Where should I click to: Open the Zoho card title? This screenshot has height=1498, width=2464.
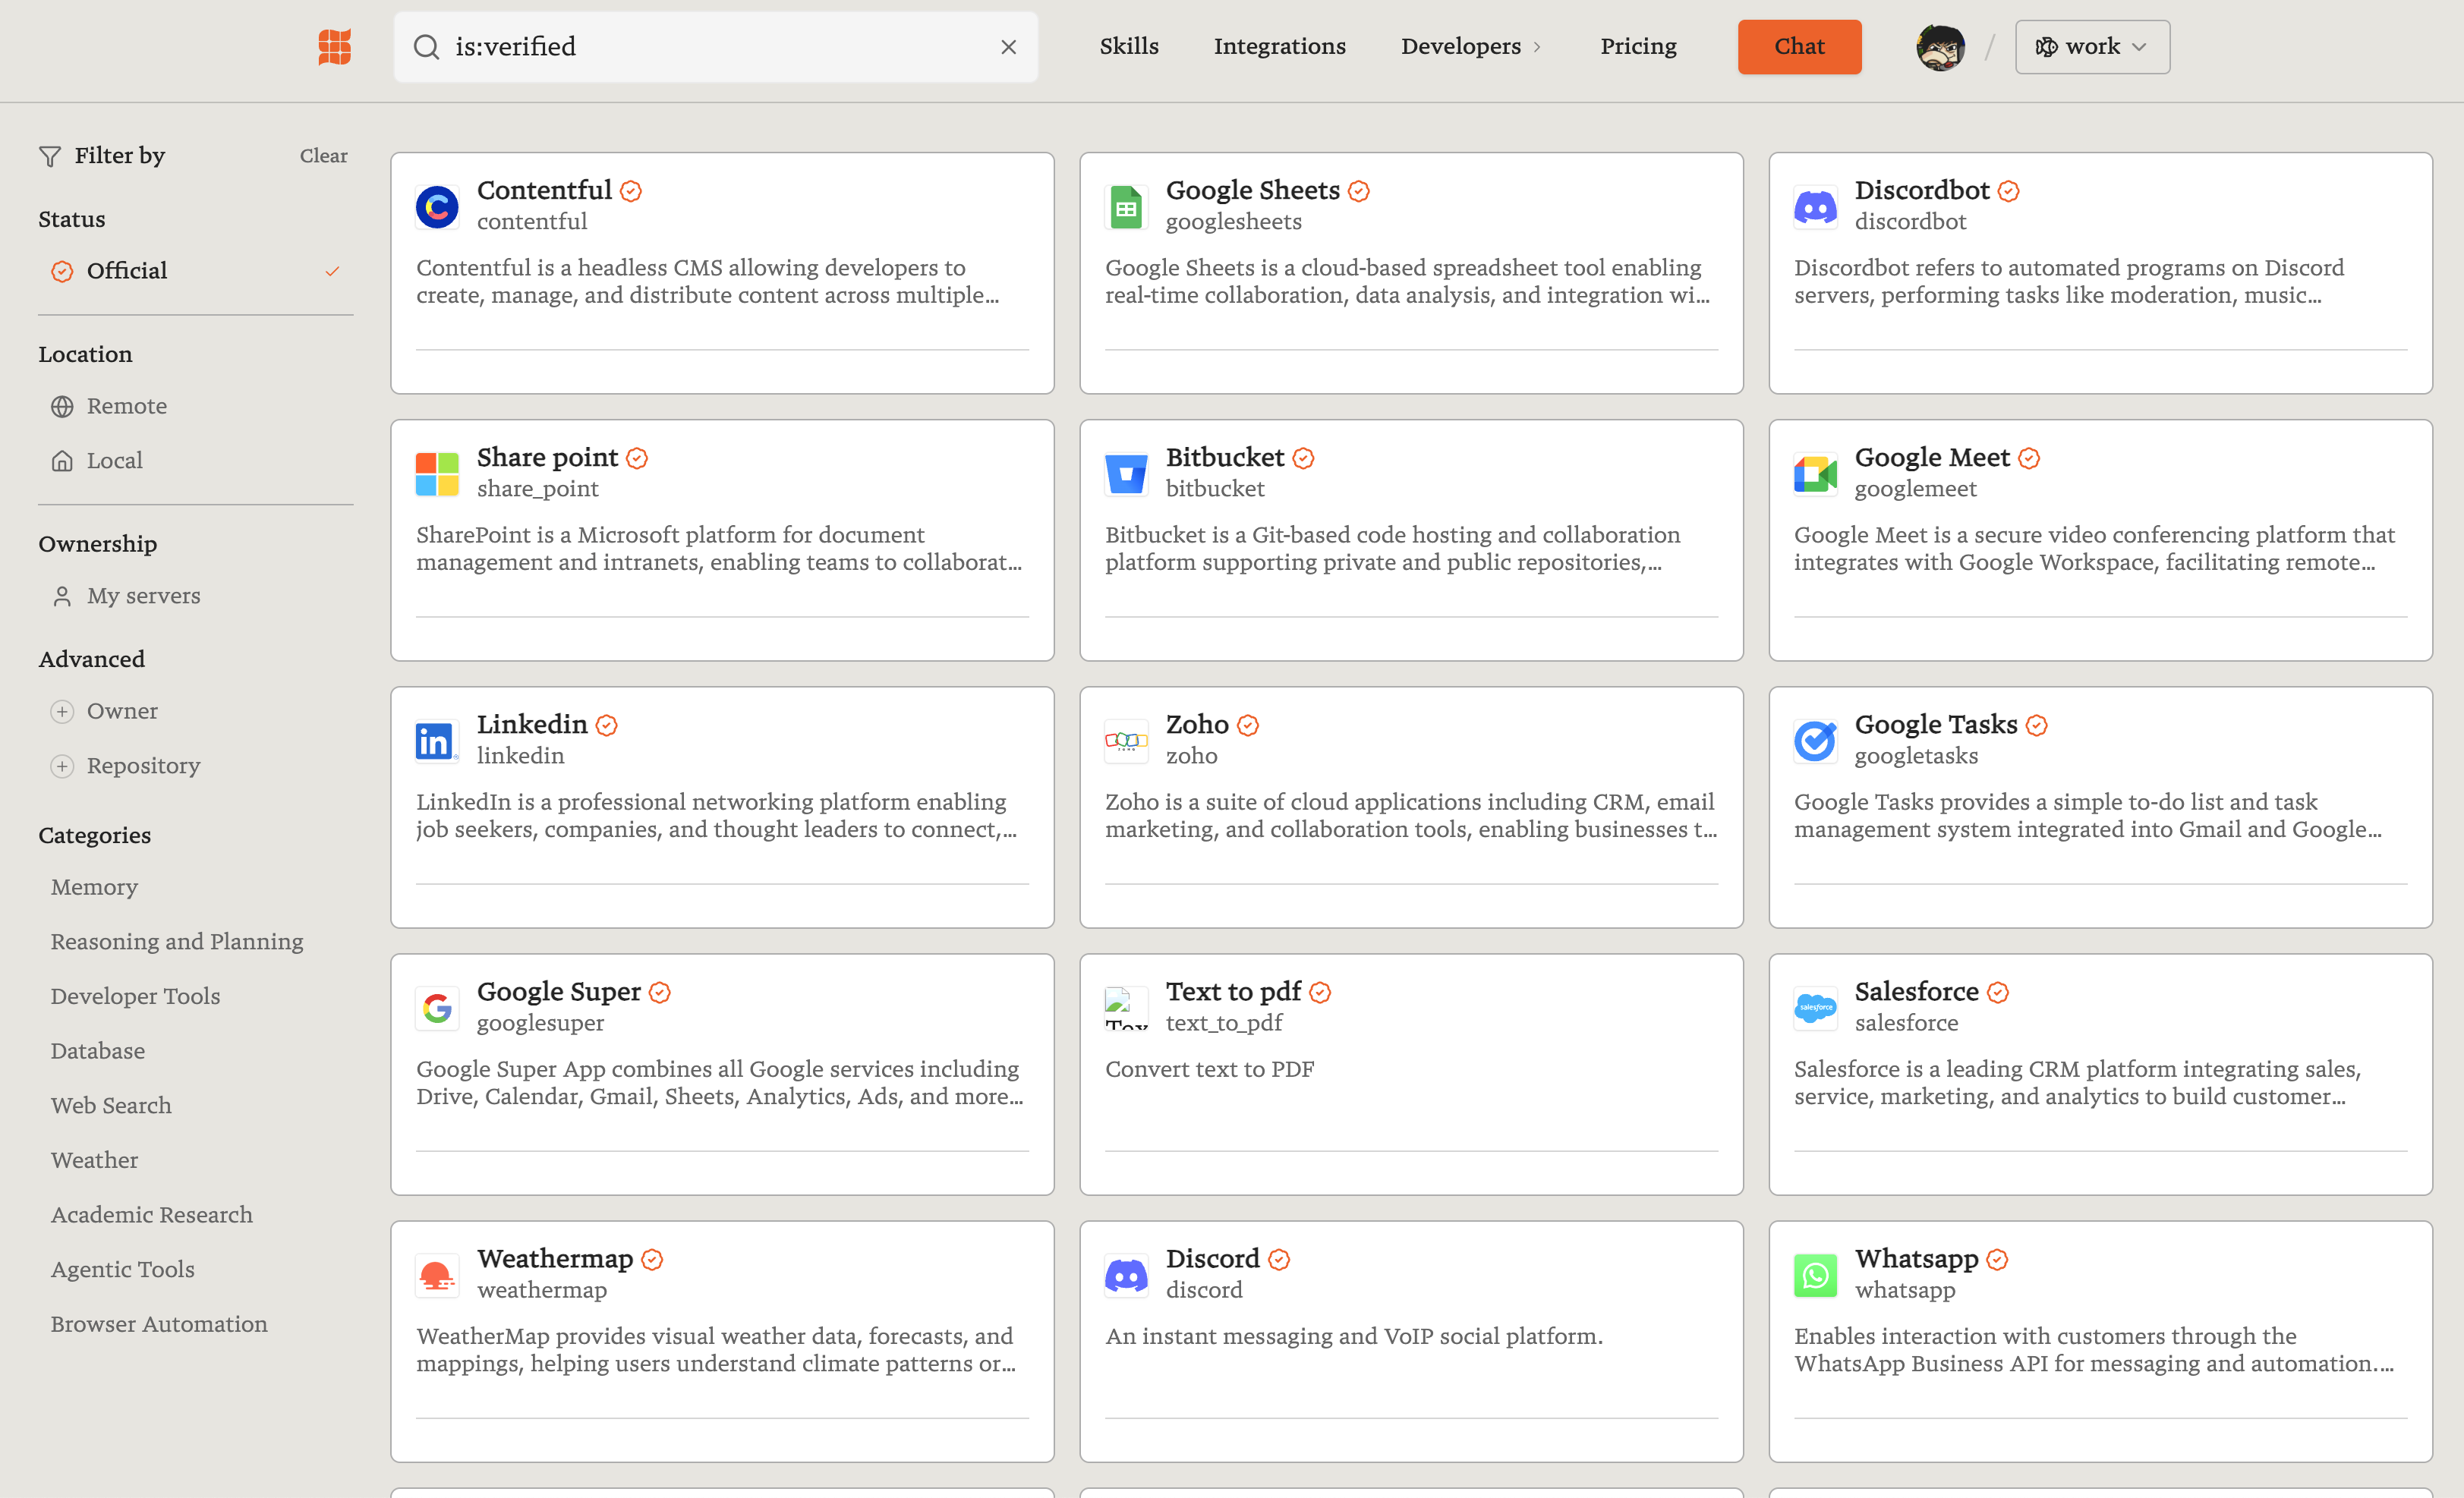point(1197,725)
